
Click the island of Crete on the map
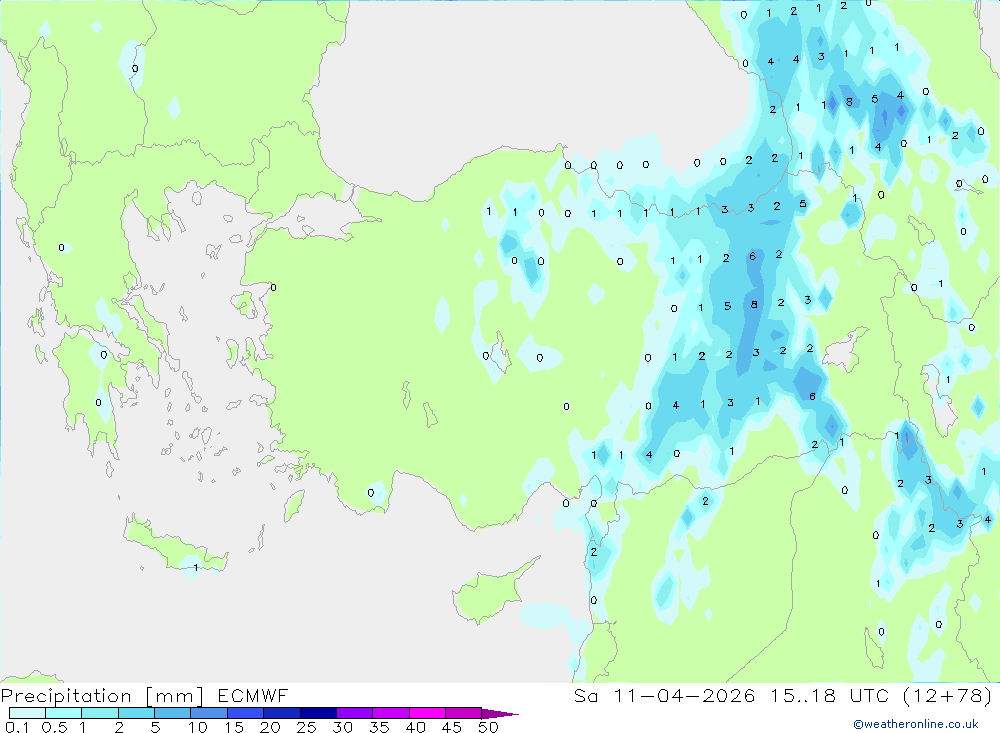click(175, 544)
